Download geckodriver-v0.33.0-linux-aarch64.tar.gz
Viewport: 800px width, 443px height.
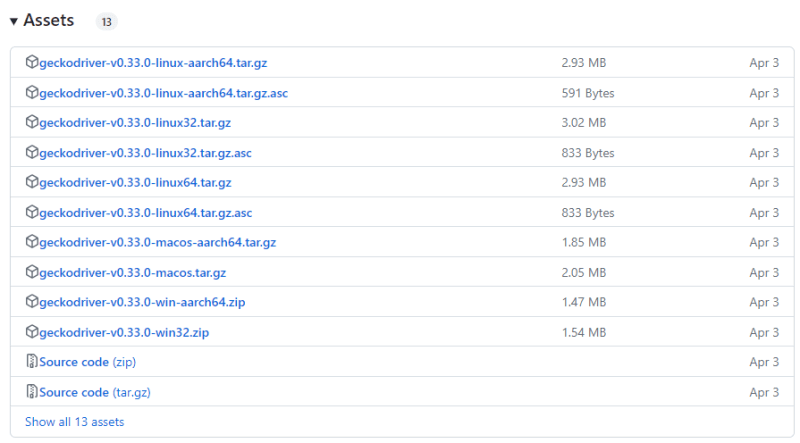point(153,63)
